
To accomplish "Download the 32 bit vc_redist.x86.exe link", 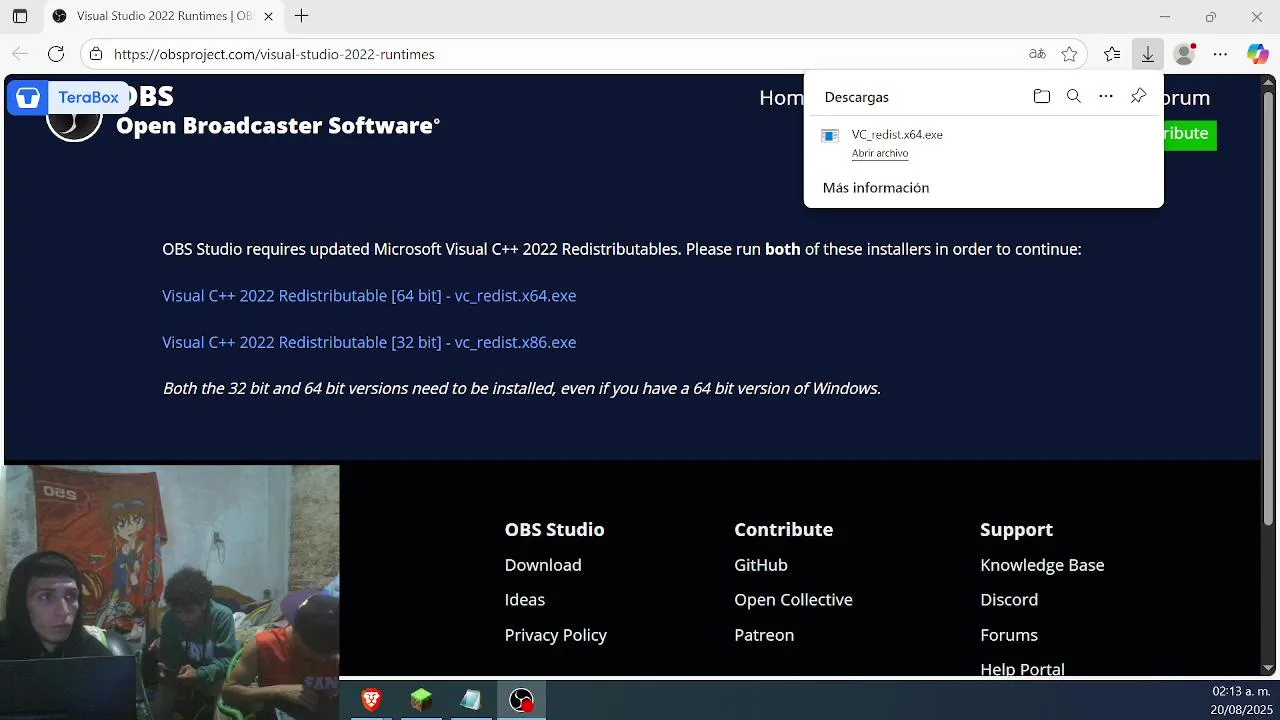I will coord(369,342).
